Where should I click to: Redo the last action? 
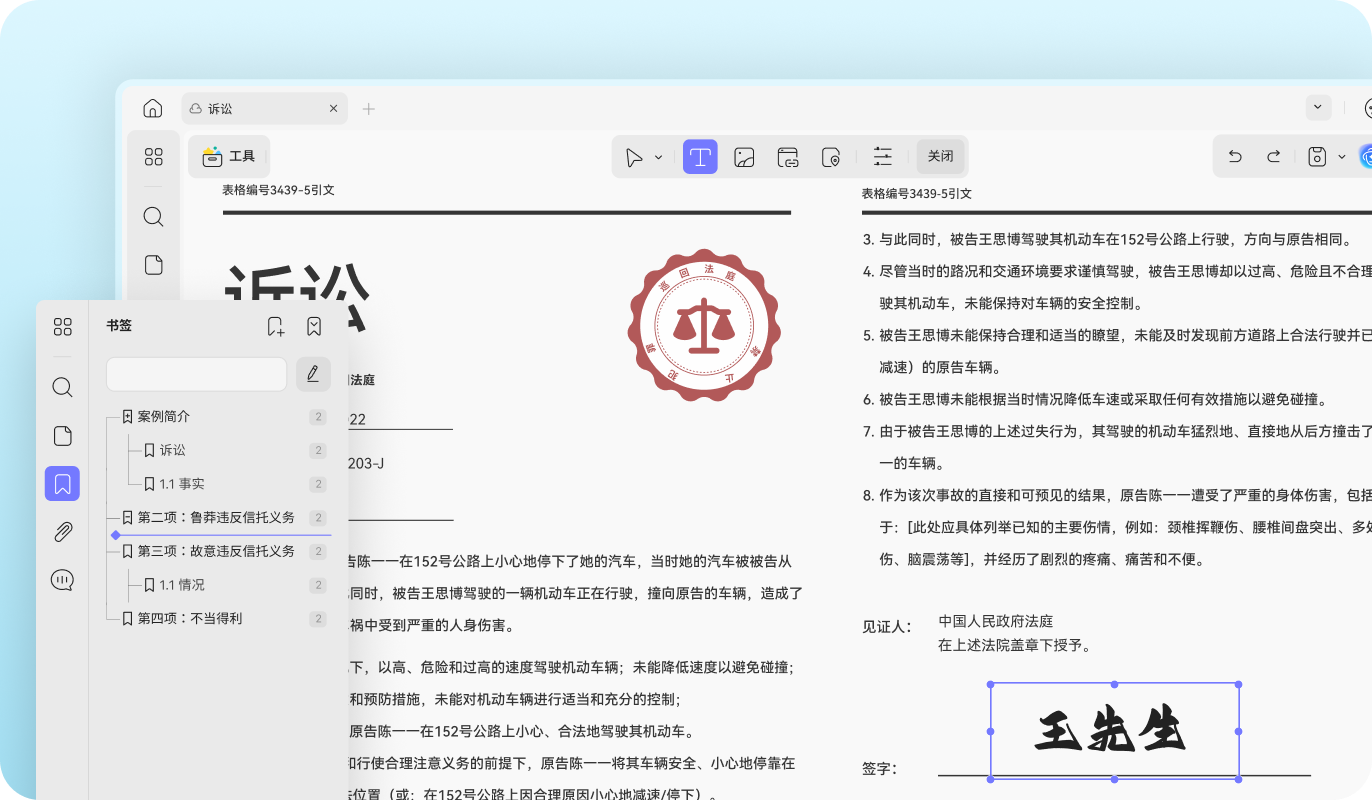click(1273, 156)
